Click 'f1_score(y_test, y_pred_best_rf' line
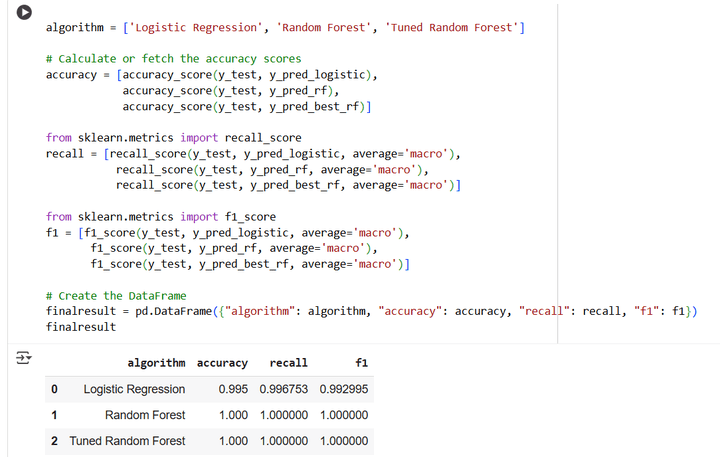The width and height of the screenshot is (720, 457). [250, 264]
